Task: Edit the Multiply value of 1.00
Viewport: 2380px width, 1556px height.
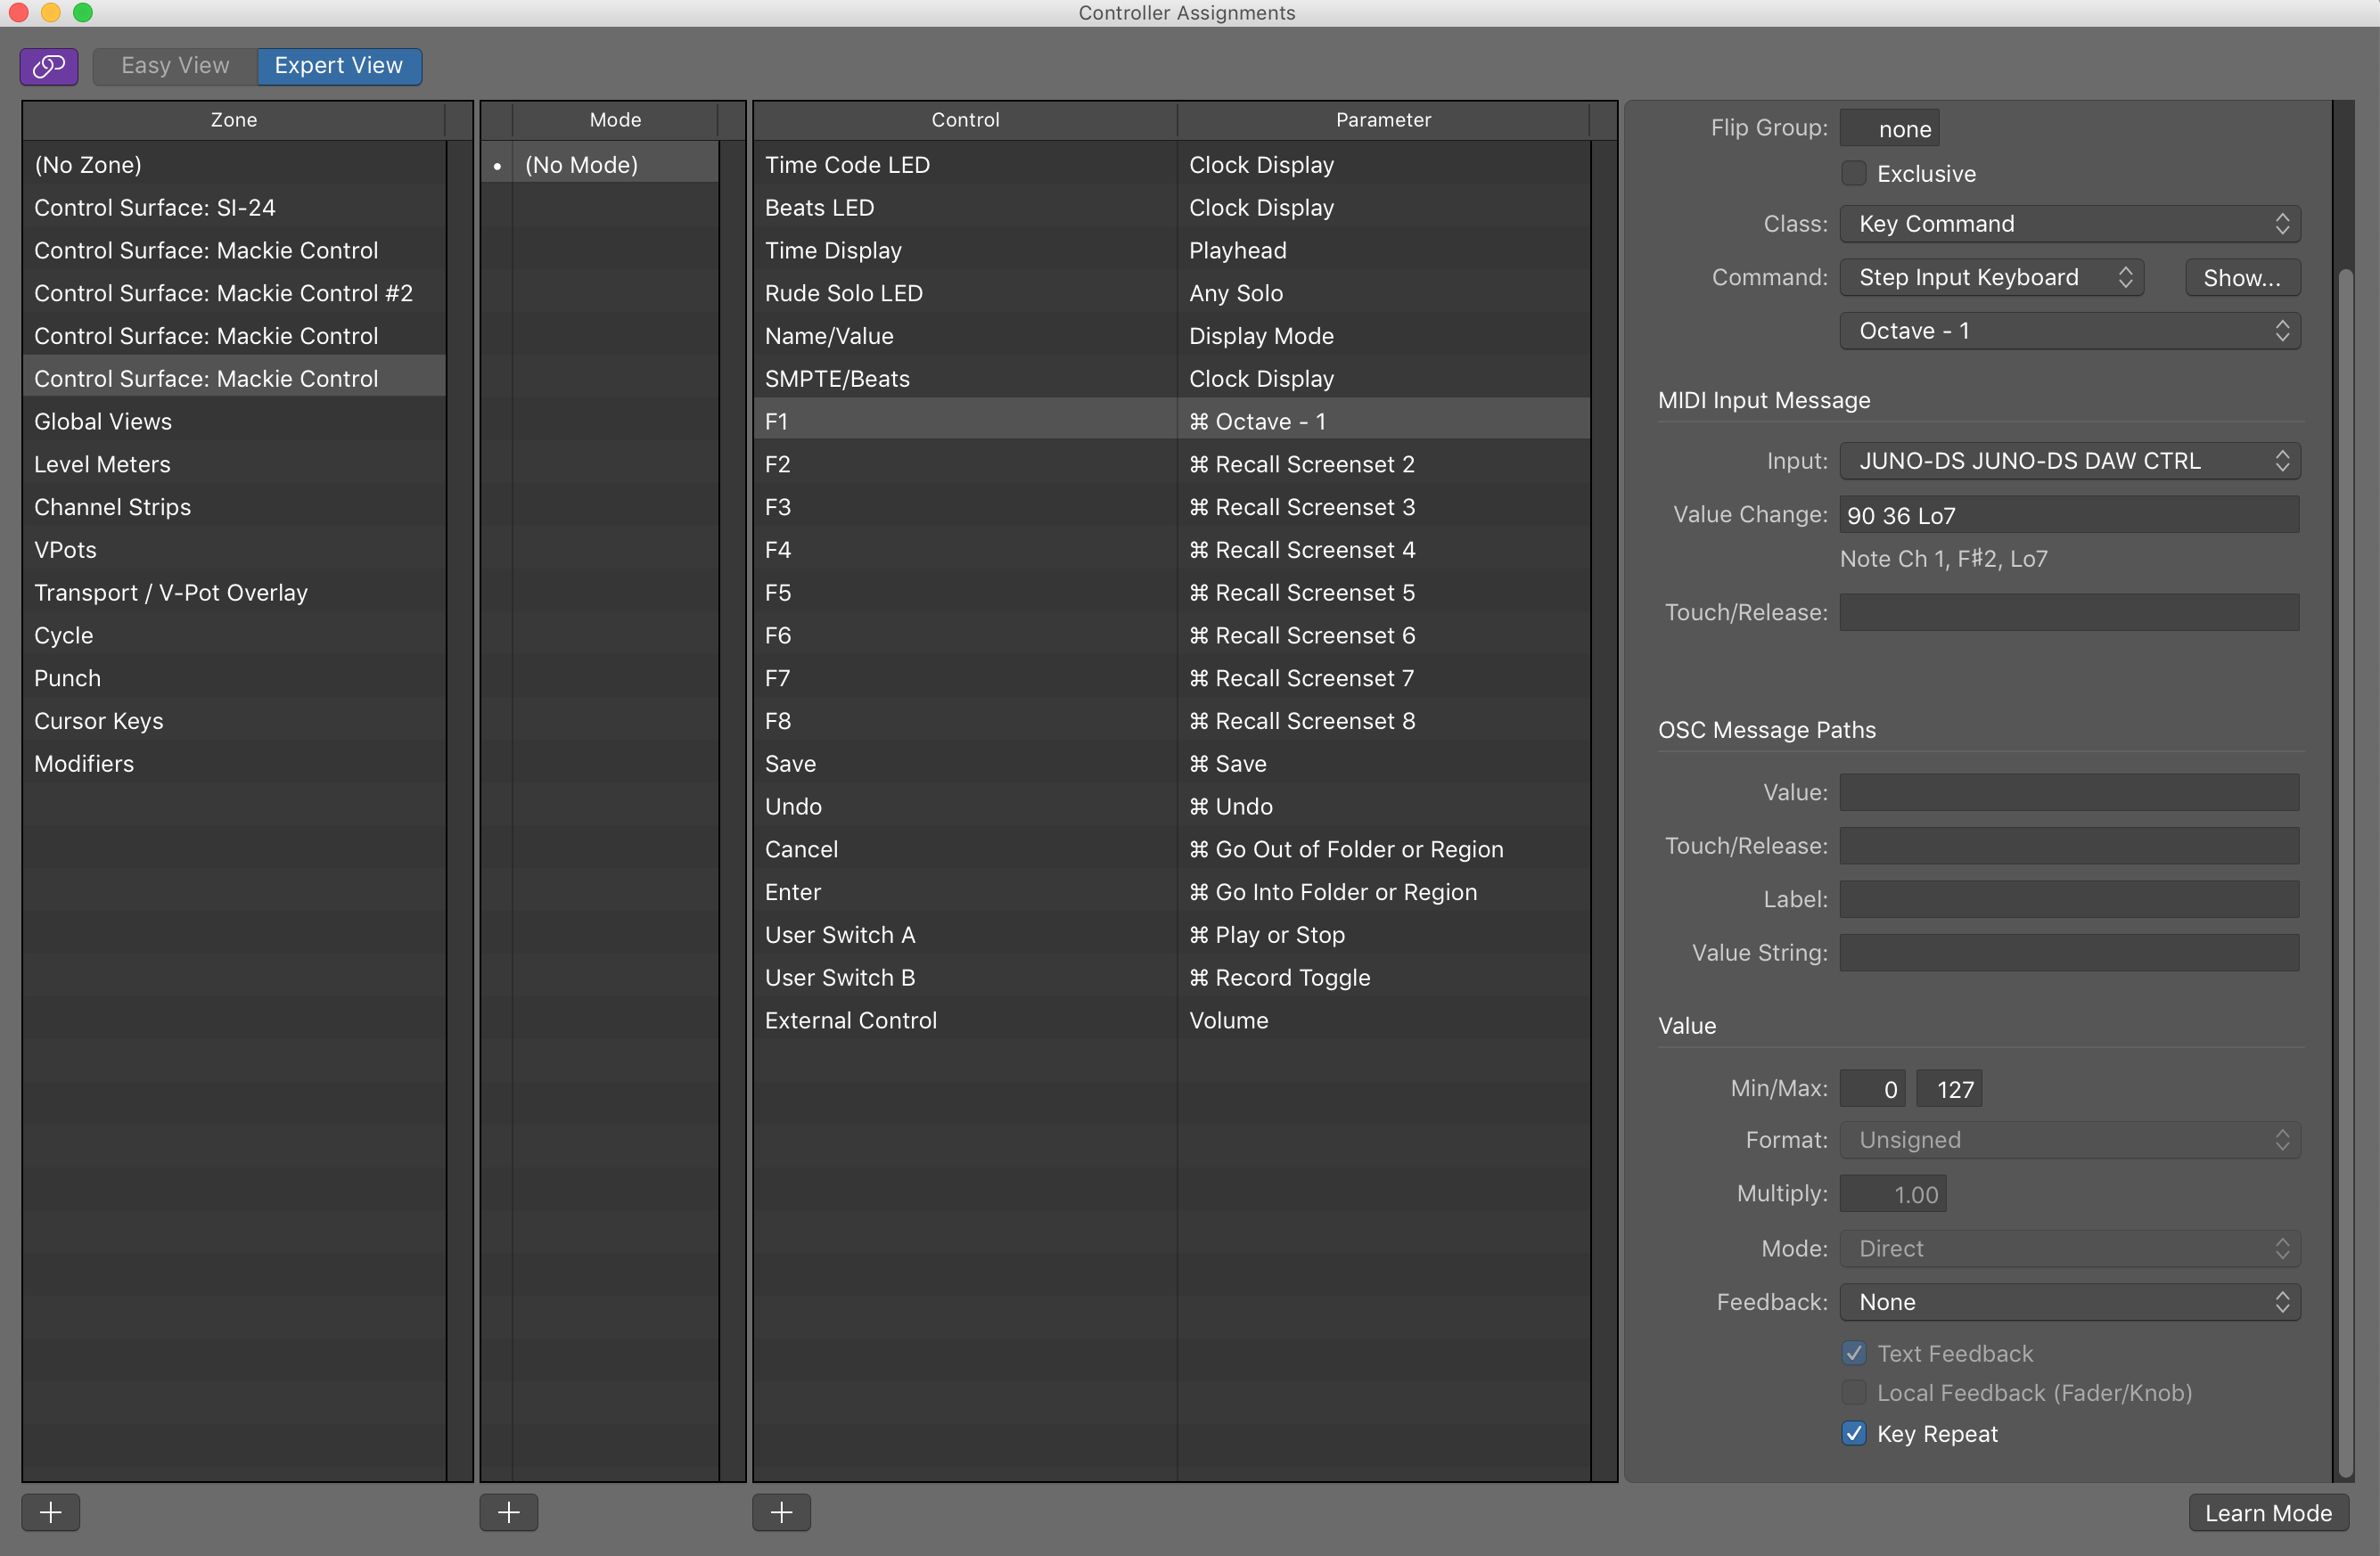Action: coord(1893,1193)
